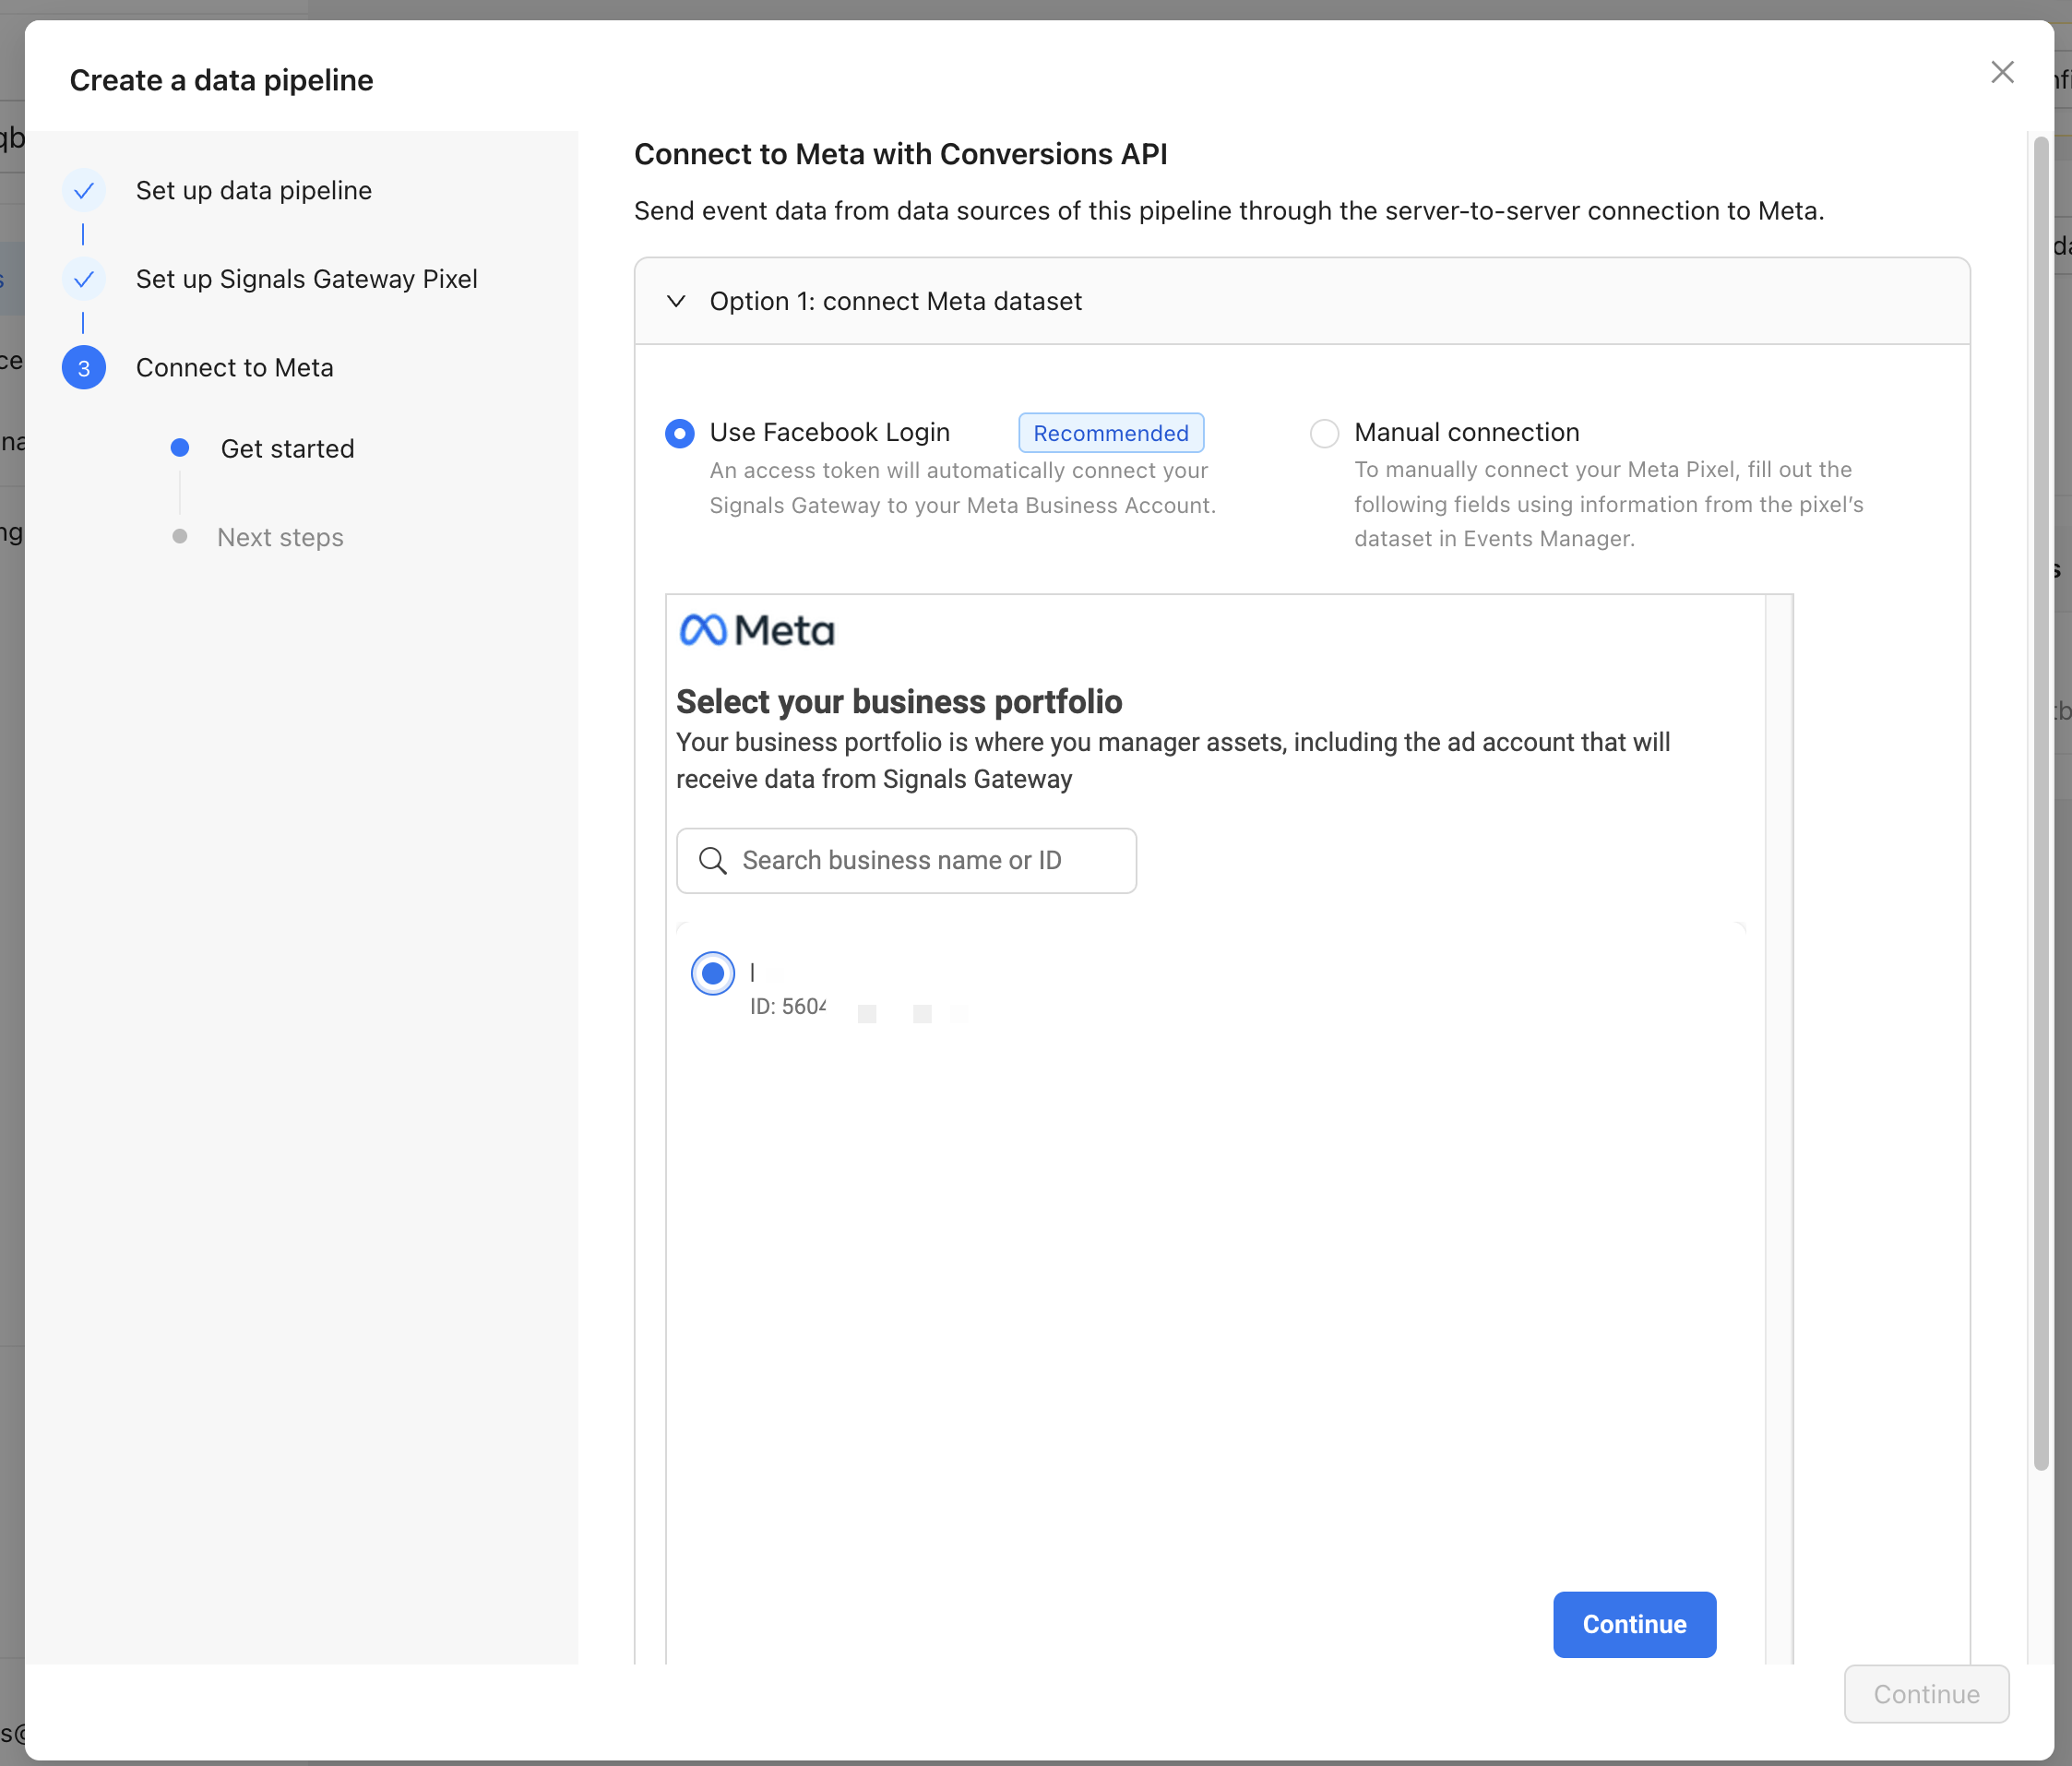Close the Create a data pipeline dialog
The width and height of the screenshot is (2072, 1766).
tap(2001, 72)
